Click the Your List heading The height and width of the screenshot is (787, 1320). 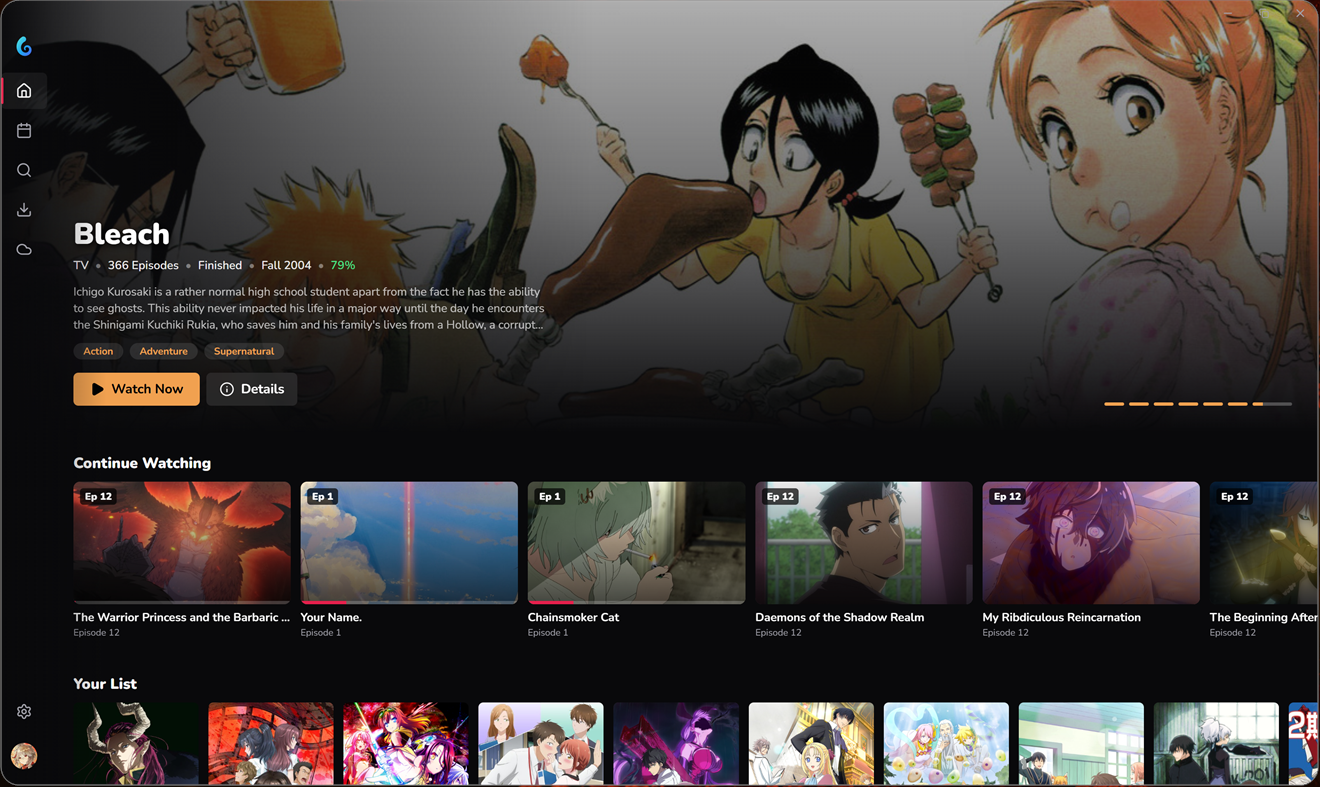(x=105, y=684)
